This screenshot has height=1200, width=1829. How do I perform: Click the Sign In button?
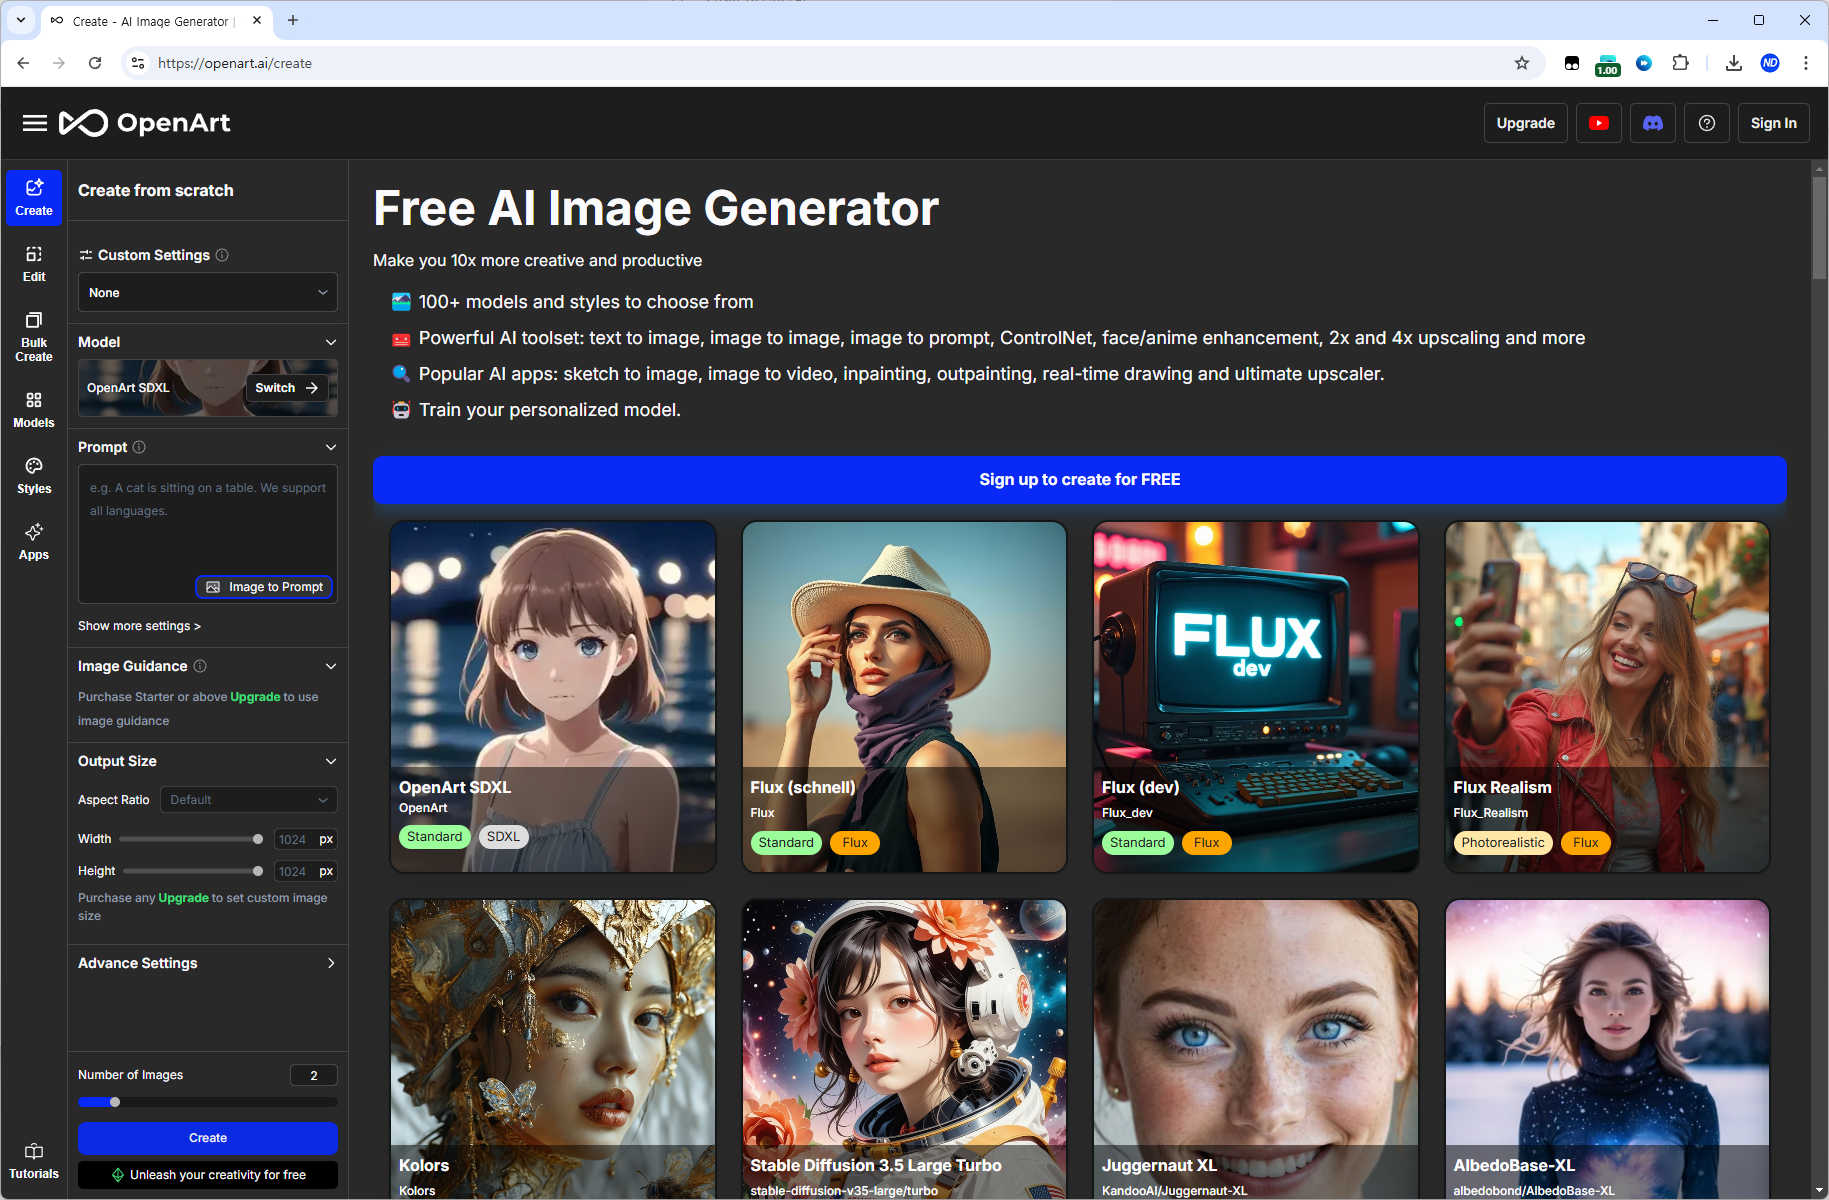pyautogui.click(x=1773, y=123)
